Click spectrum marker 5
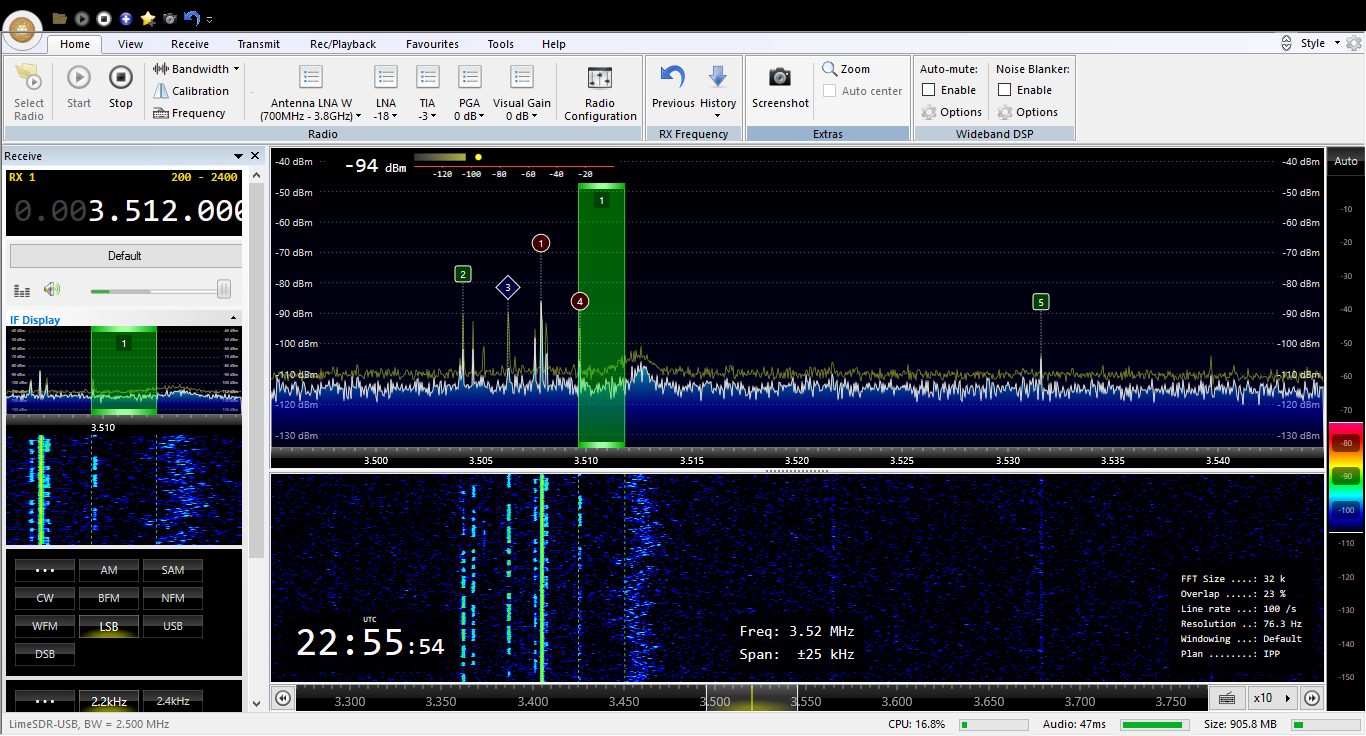Screen dimensions: 1366x736 coord(1041,302)
